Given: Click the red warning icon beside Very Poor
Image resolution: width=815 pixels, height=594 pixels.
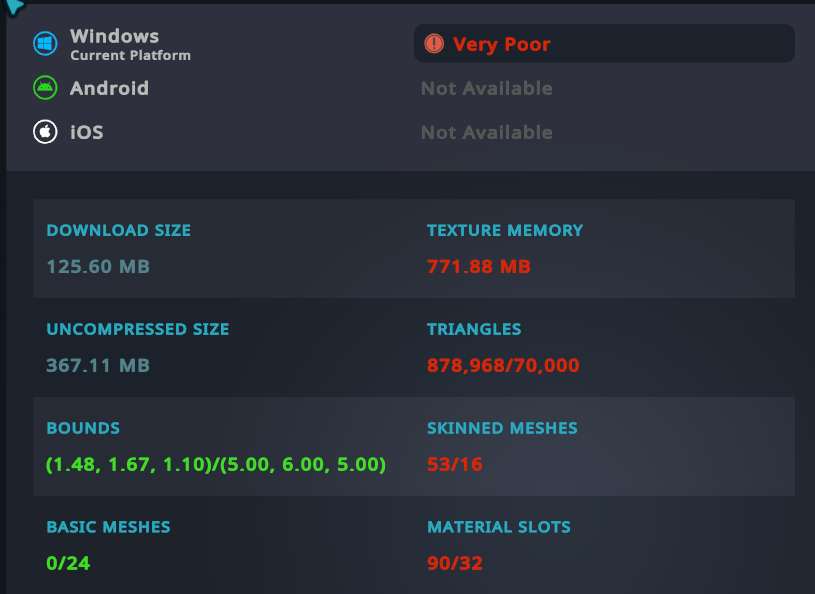Looking at the screenshot, I should 434,44.
